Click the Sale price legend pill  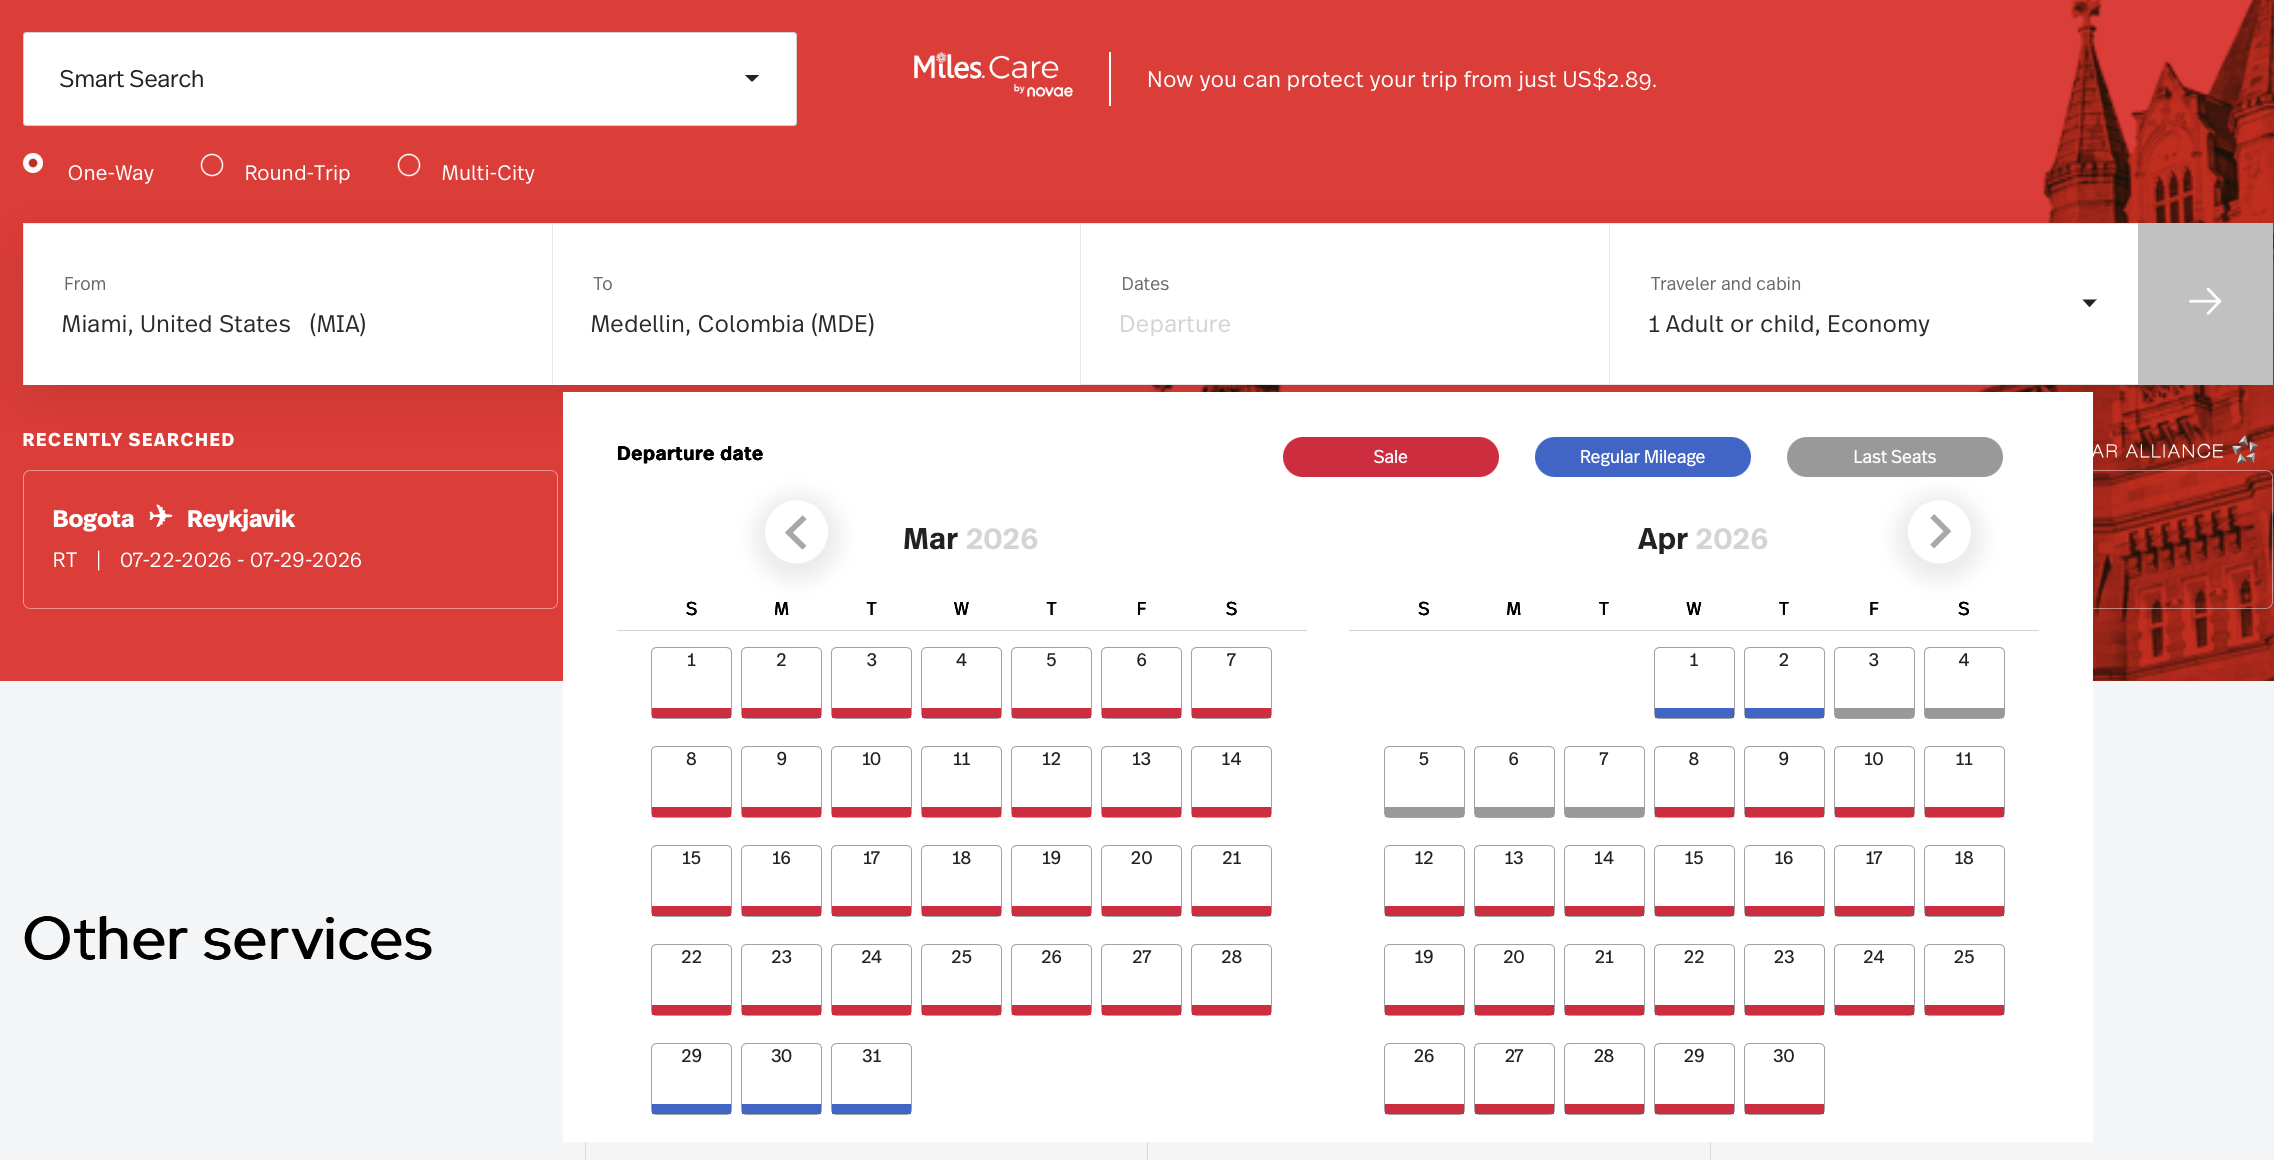pyautogui.click(x=1390, y=456)
